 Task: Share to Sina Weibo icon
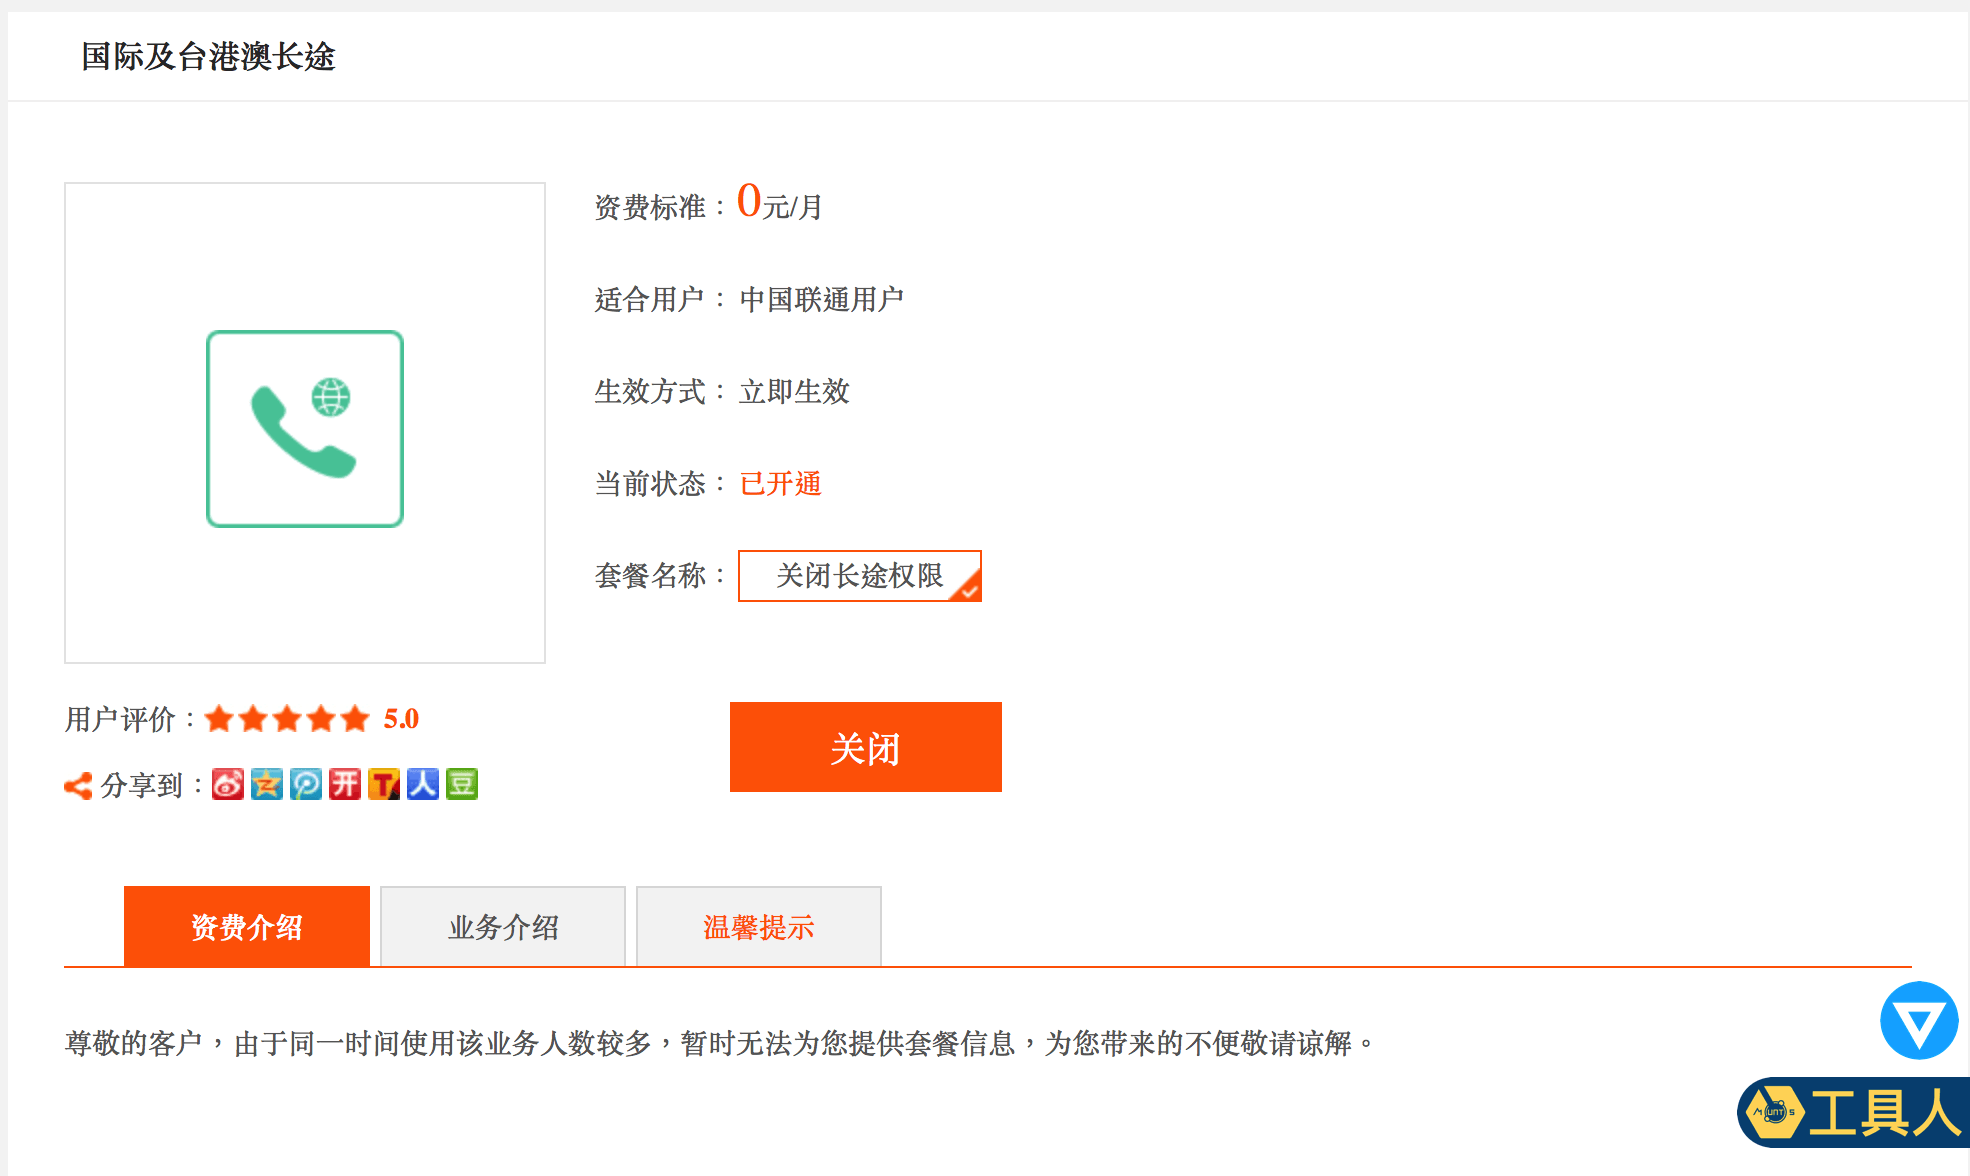(228, 784)
